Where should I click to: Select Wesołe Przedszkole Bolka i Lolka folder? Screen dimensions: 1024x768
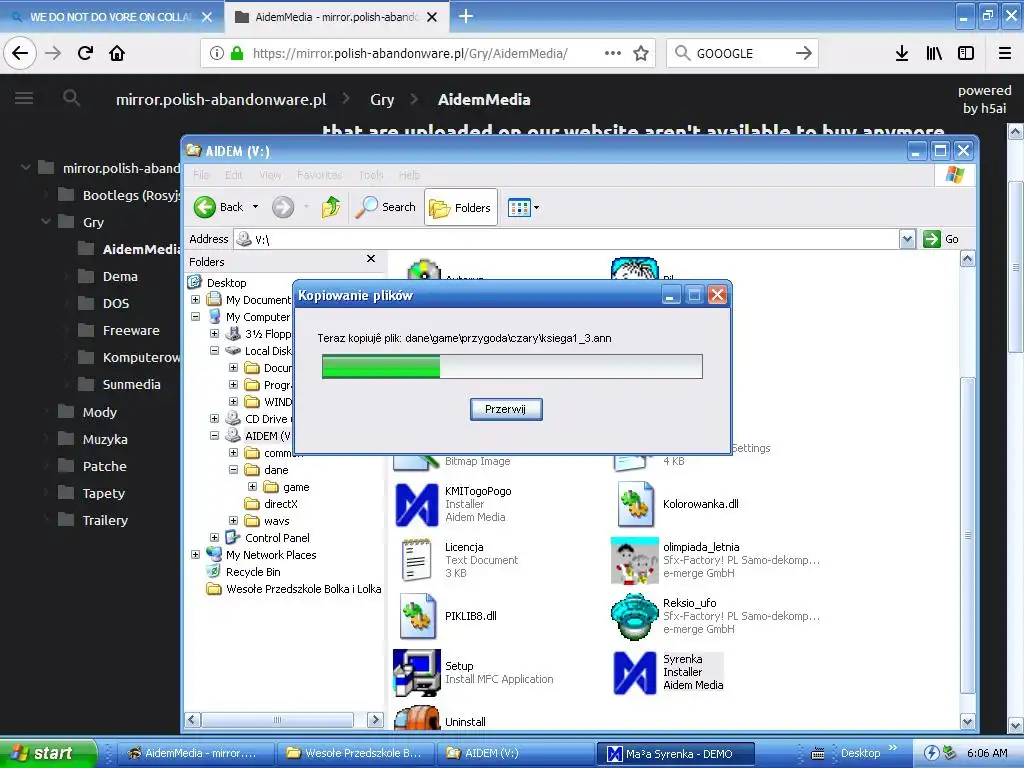coord(303,588)
